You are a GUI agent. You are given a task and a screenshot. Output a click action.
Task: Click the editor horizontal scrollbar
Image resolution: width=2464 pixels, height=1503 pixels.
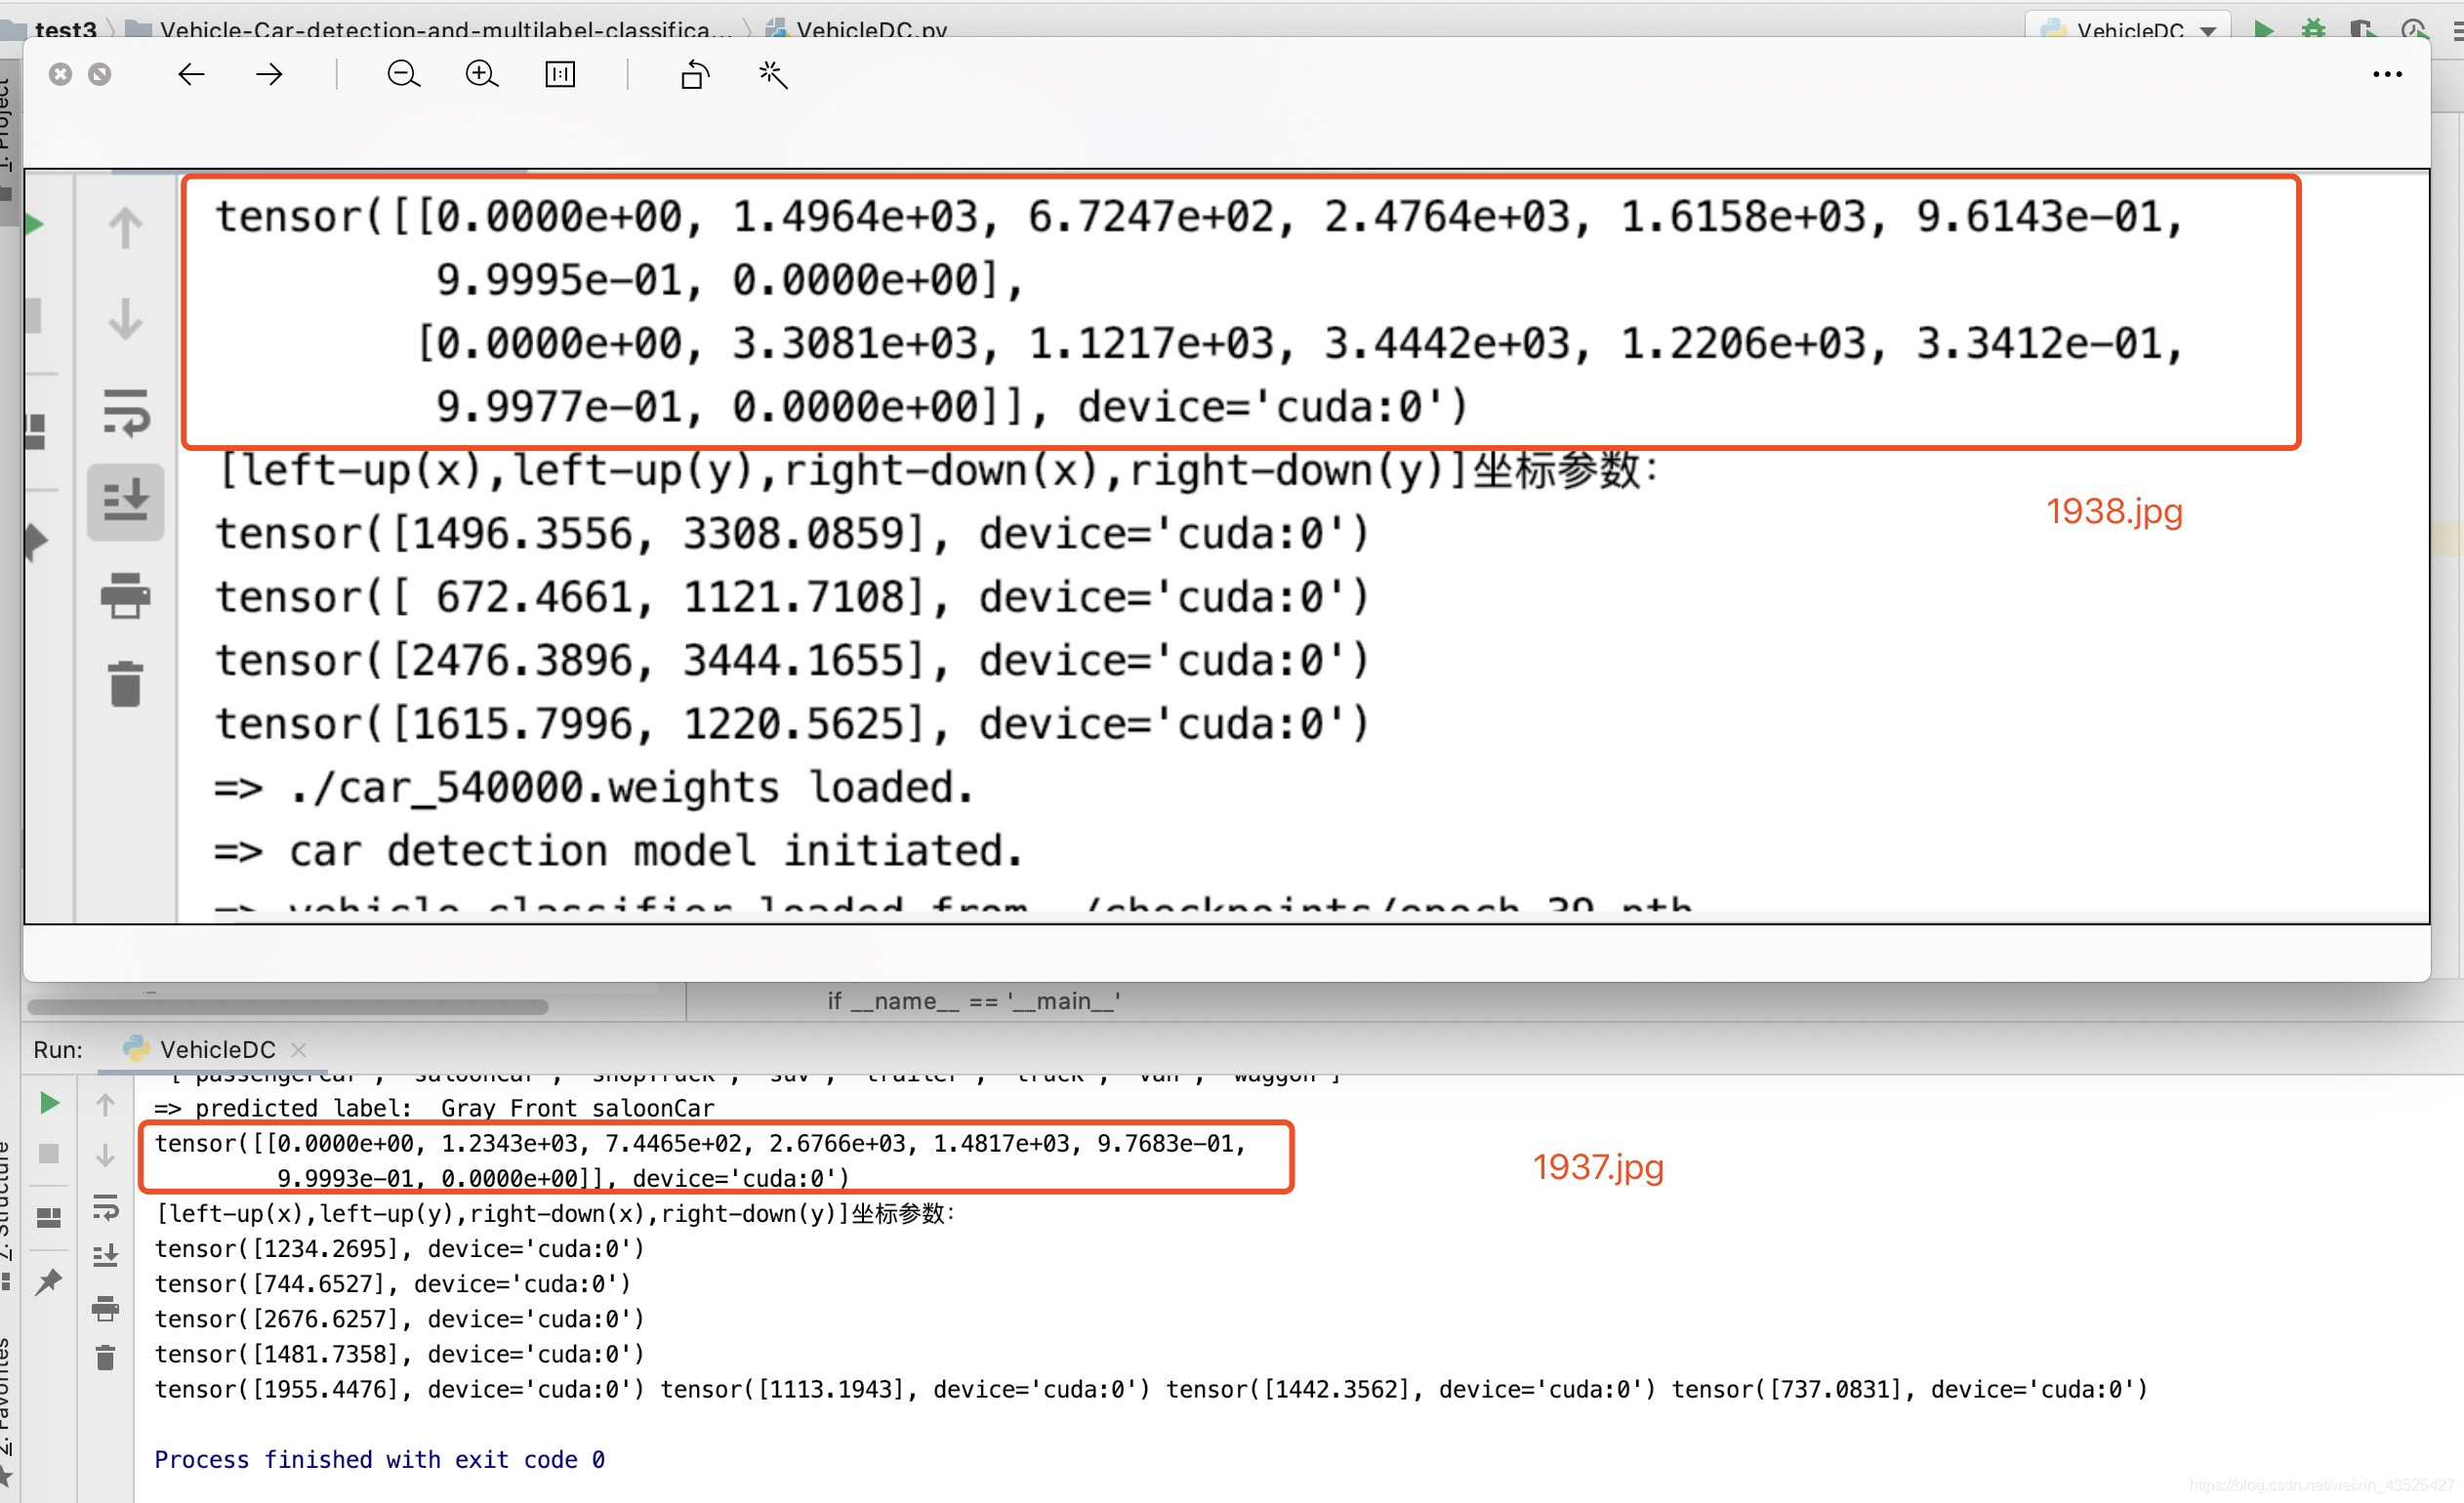(x=287, y=1006)
